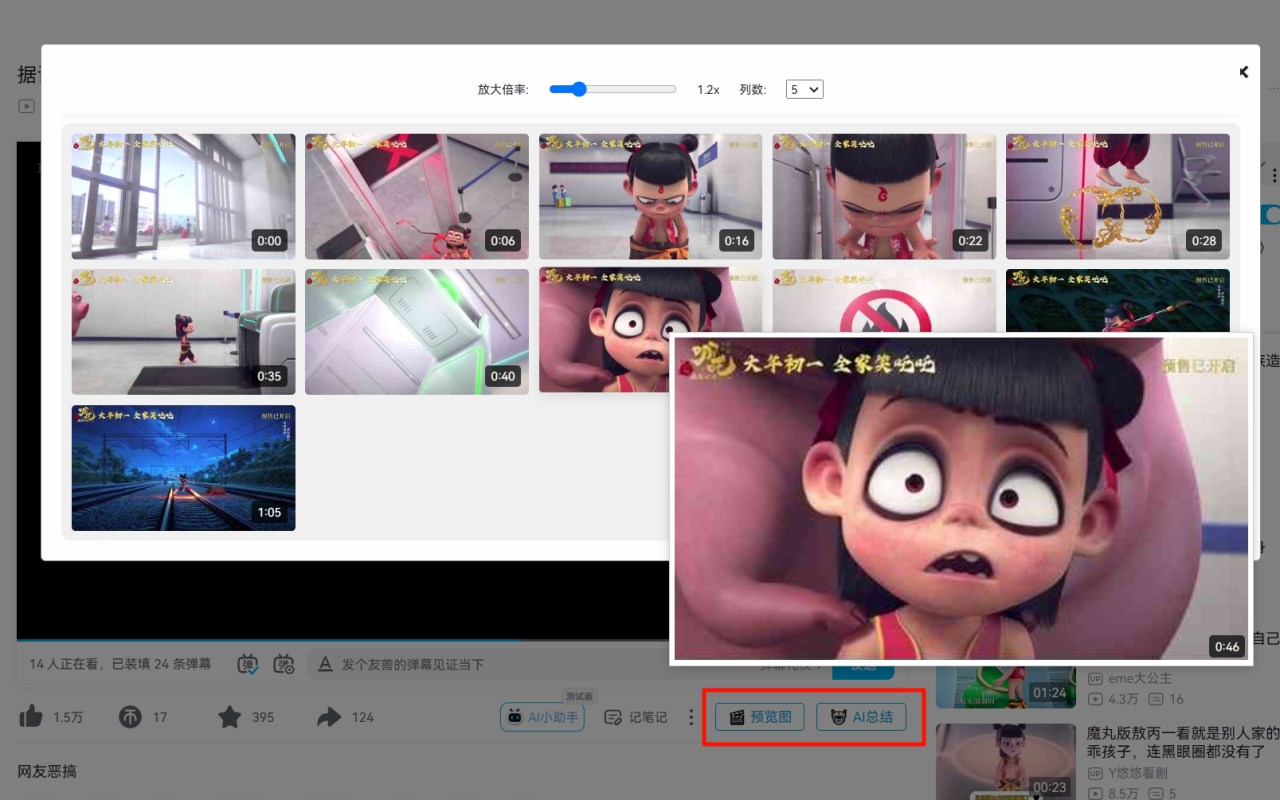Select thumbnail at 0:16
Image resolution: width=1280 pixels, height=800 pixels.
tap(650, 197)
